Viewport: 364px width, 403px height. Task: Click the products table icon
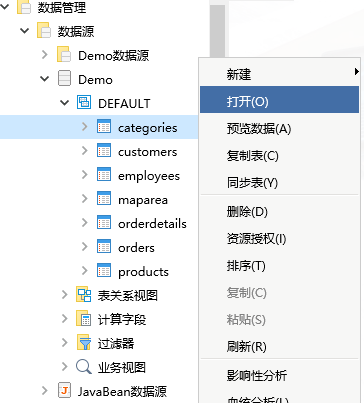pos(104,271)
